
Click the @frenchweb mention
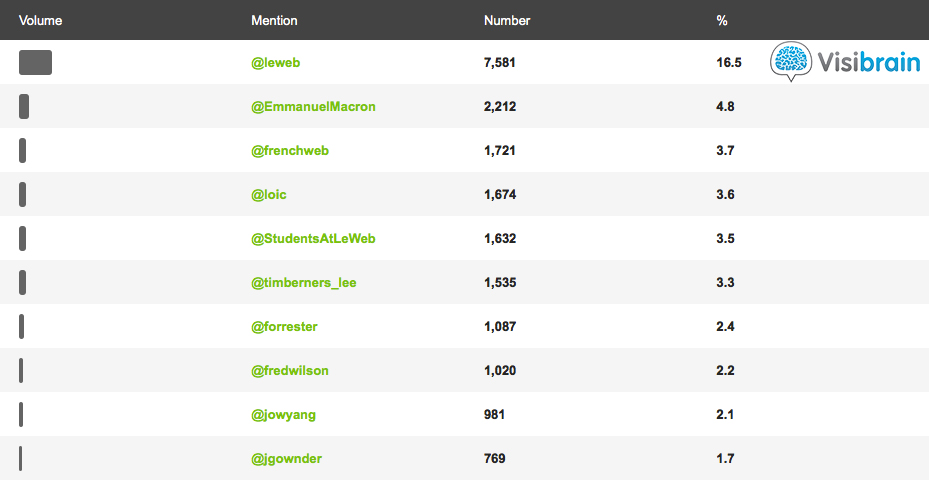click(290, 151)
